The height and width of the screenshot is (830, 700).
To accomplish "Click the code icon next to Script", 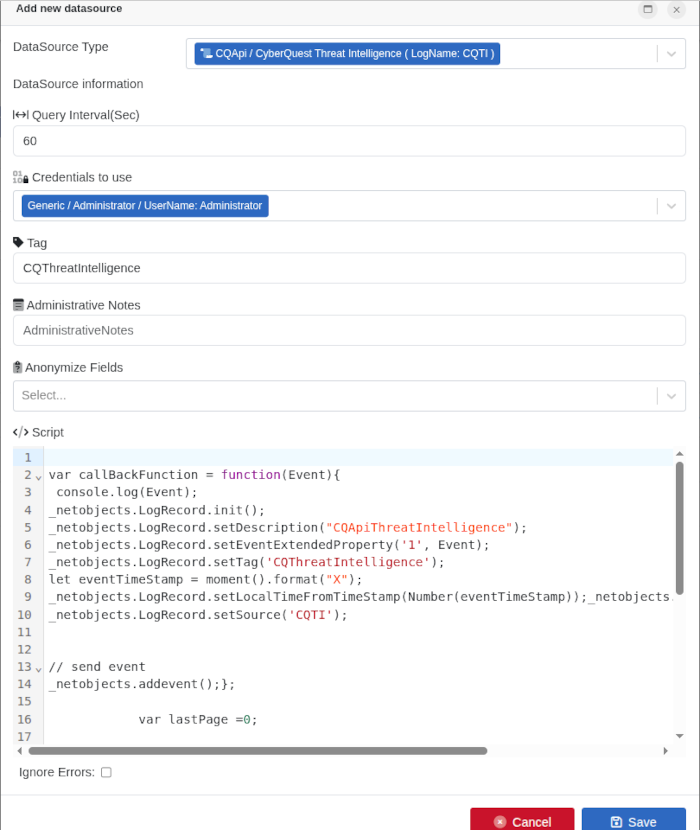I will pyautogui.click(x=20, y=432).
